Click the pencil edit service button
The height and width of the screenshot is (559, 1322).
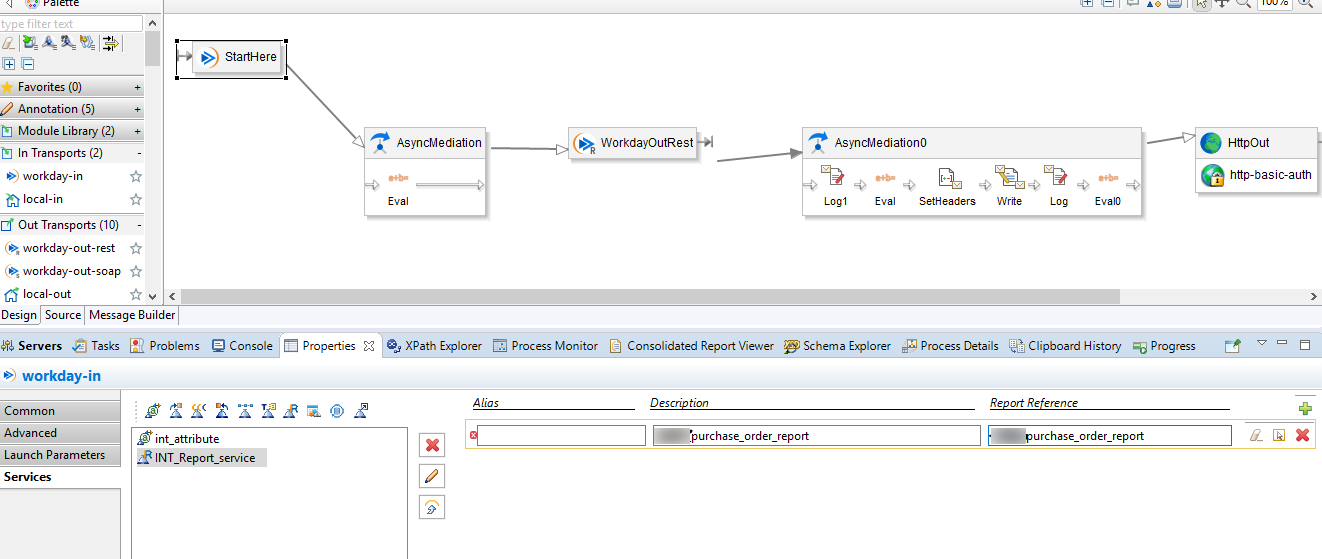point(432,476)
